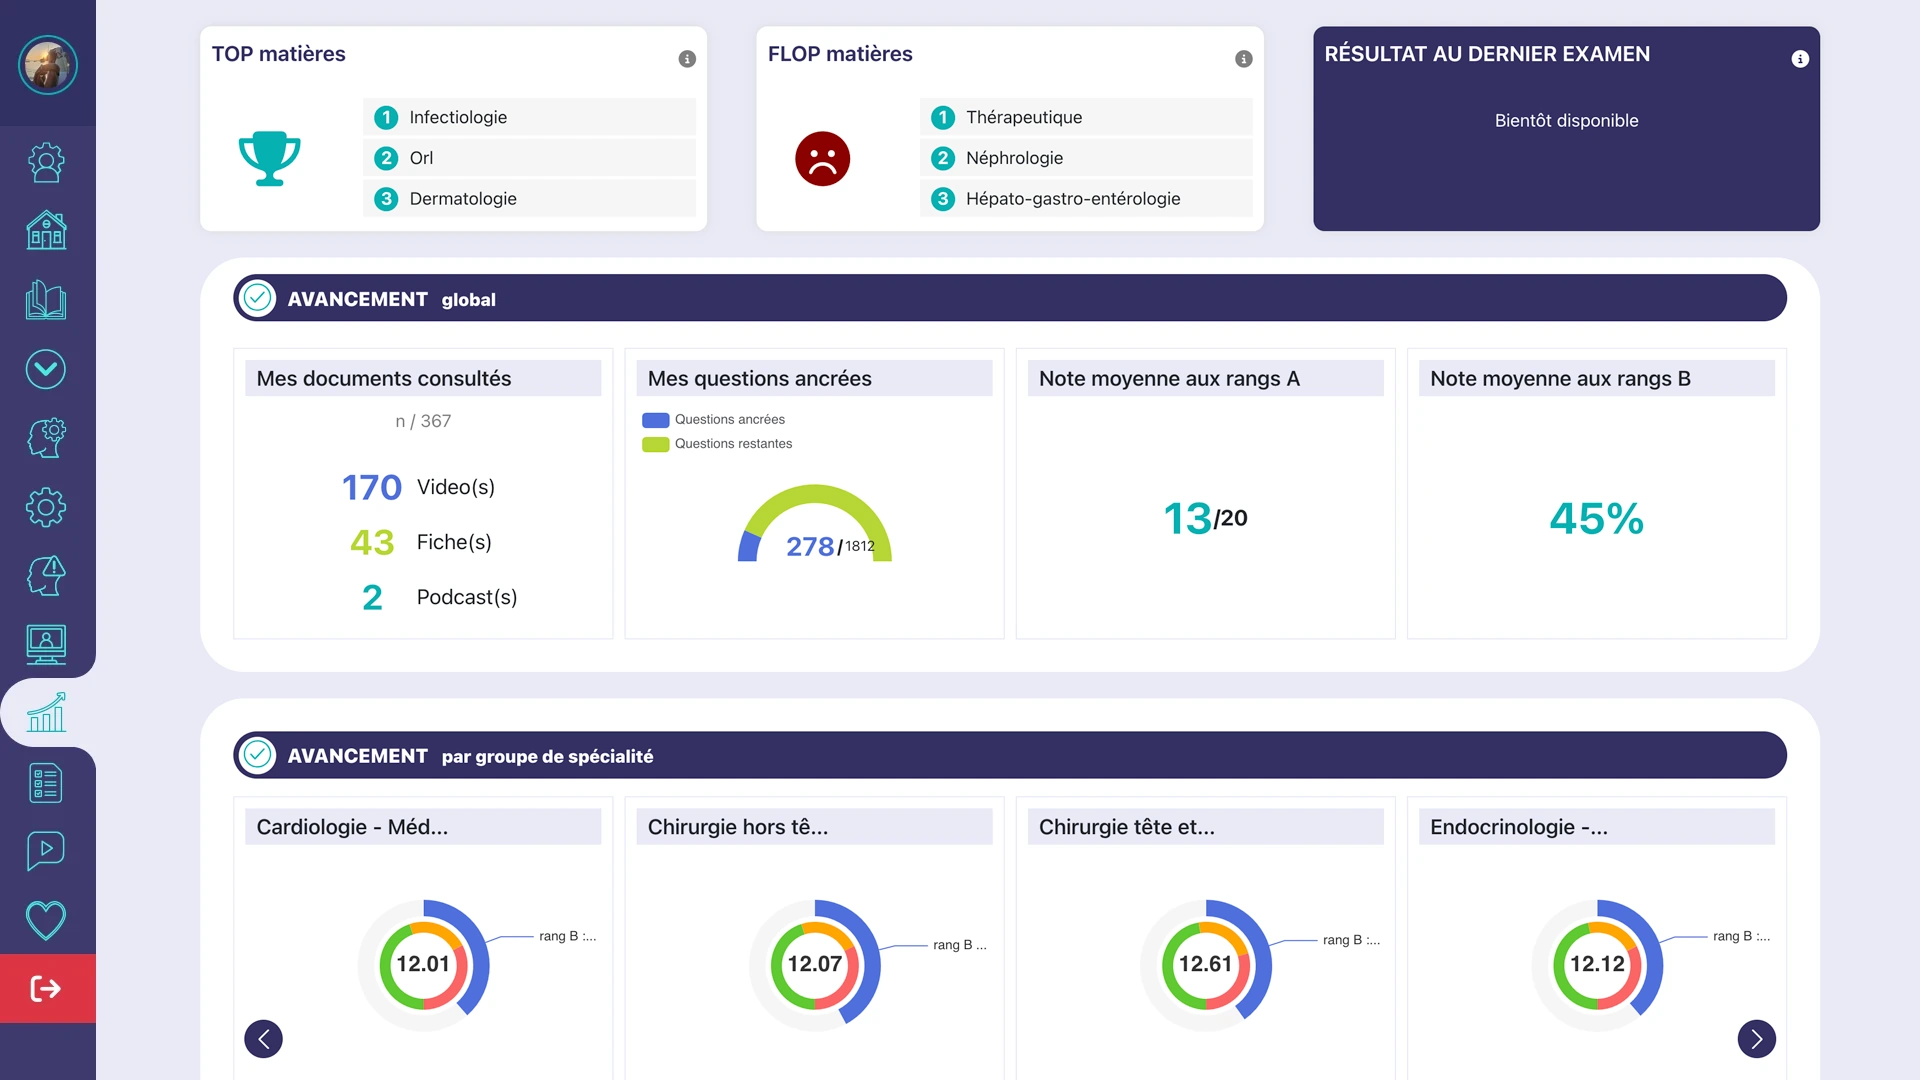This screenshot has height=1080, width=1920.
Task: Click the heart favorites sidebar icon
Action: (46, 920)
